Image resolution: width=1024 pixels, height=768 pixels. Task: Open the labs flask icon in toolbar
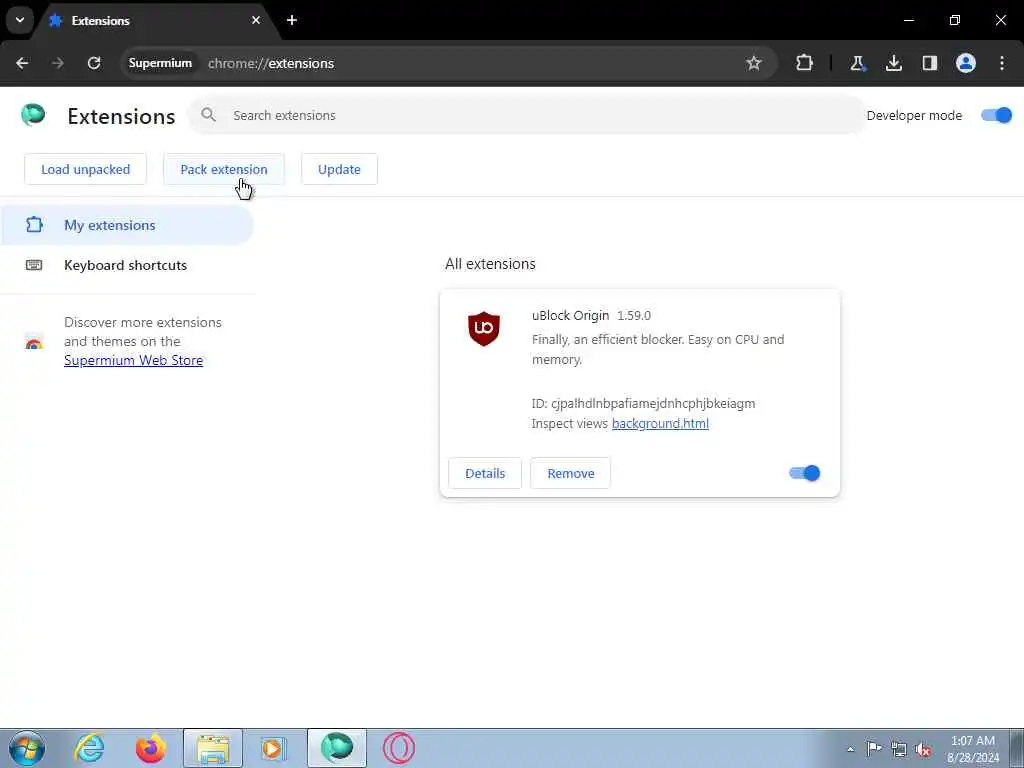click(857, 63)
